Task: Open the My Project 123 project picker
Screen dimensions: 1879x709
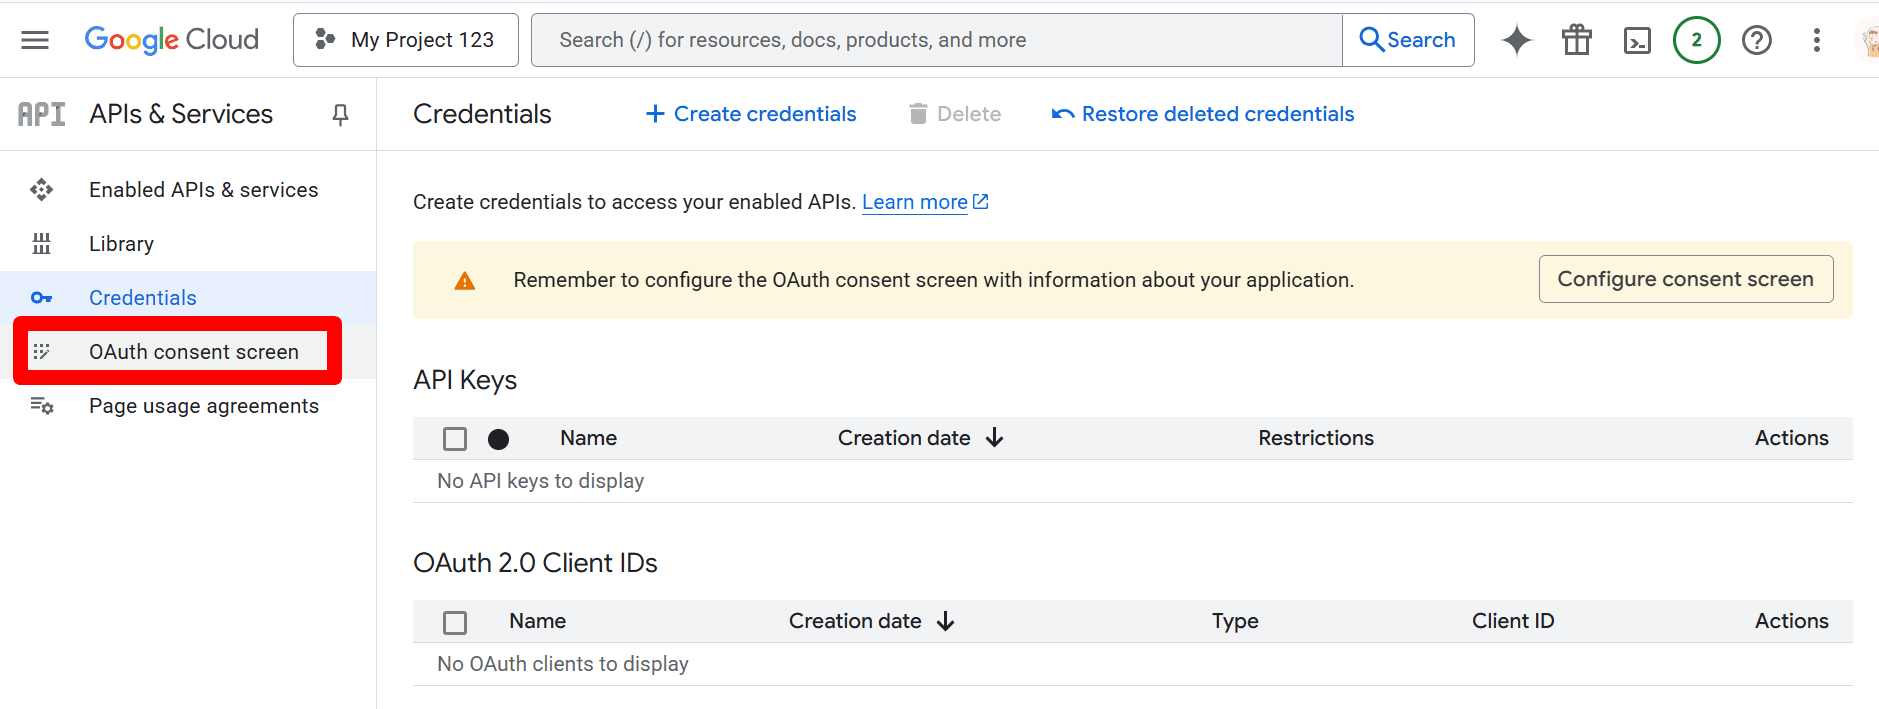Action: pyautogui.click(x=406, y=40)
